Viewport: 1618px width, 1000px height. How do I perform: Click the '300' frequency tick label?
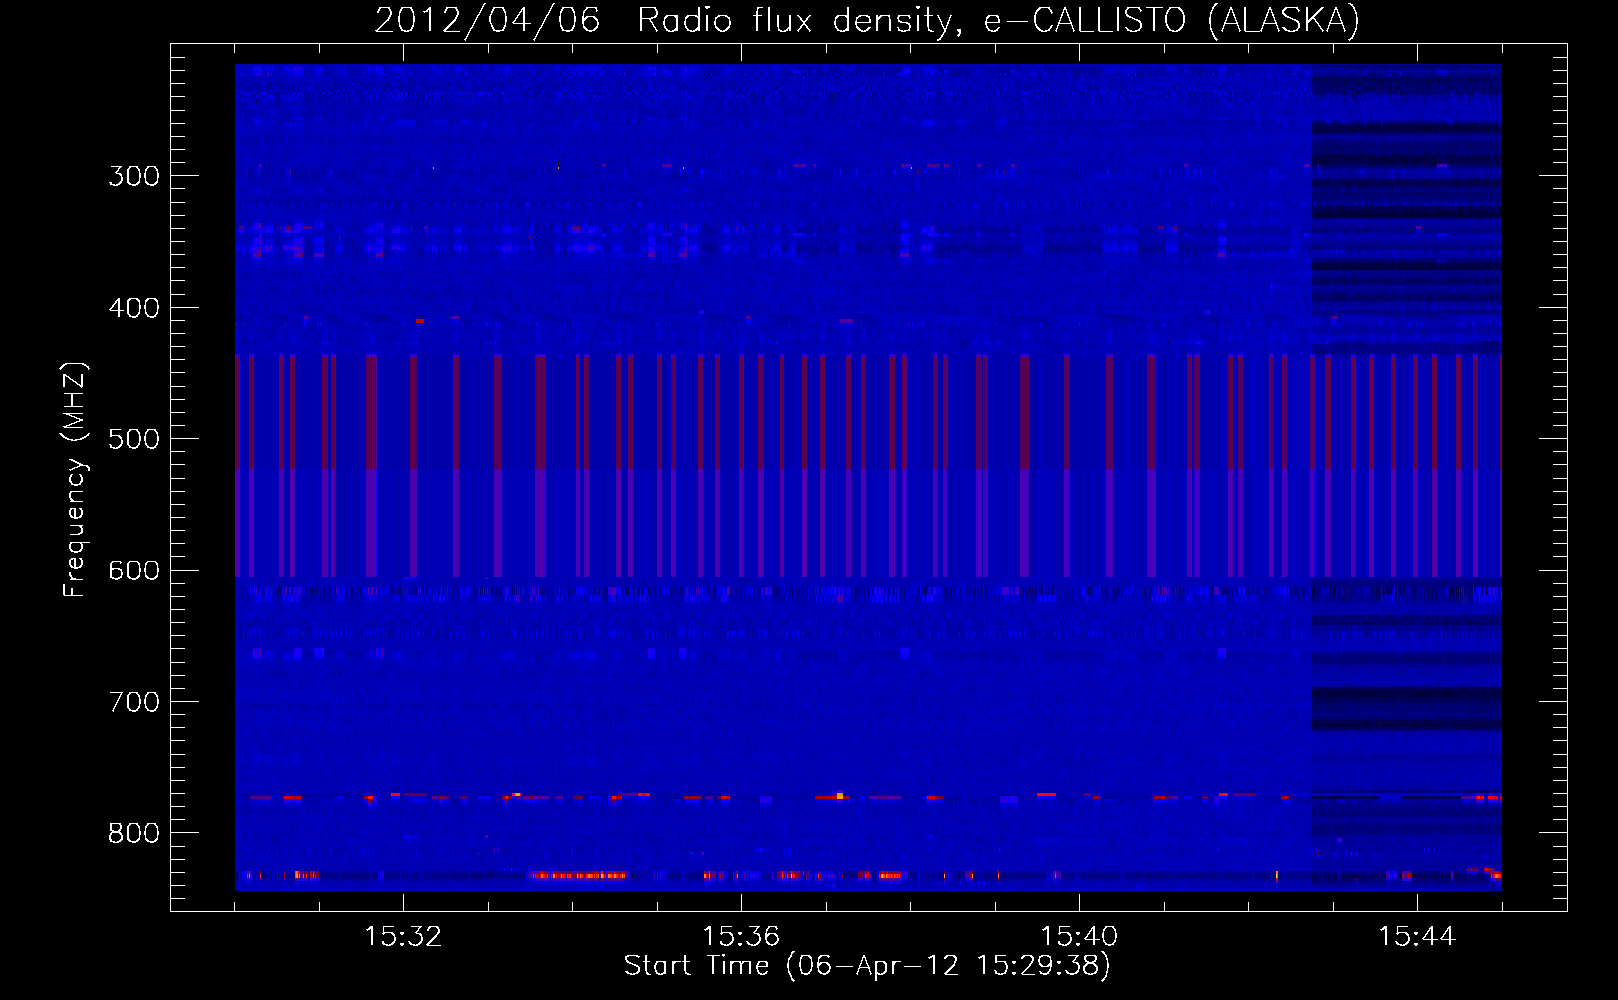[x=134, y=176]
